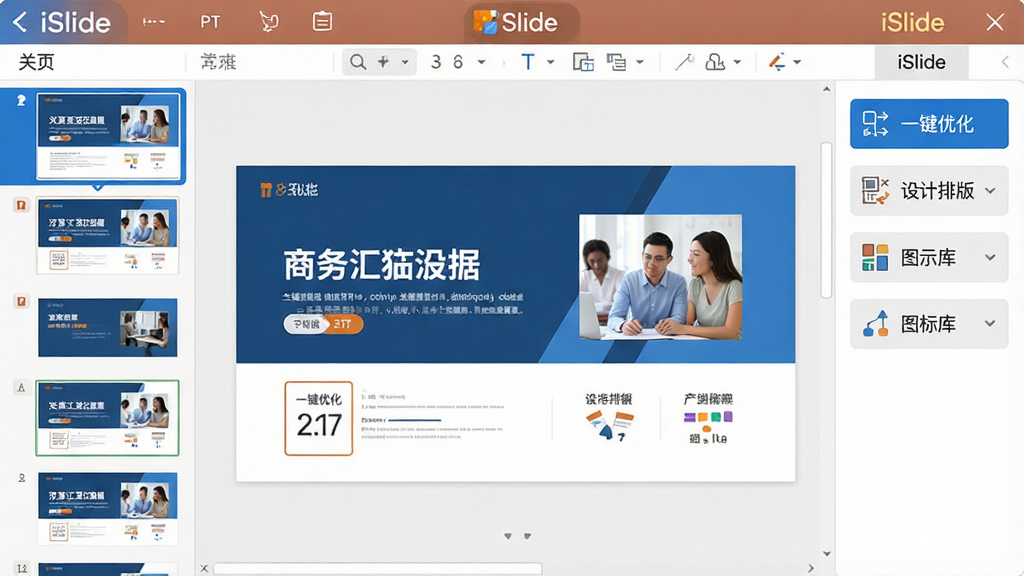The height and width of the screenshot is (576, 1024).
Task: Click the orange pen highlight icon
Action: (x=776, y=62)
